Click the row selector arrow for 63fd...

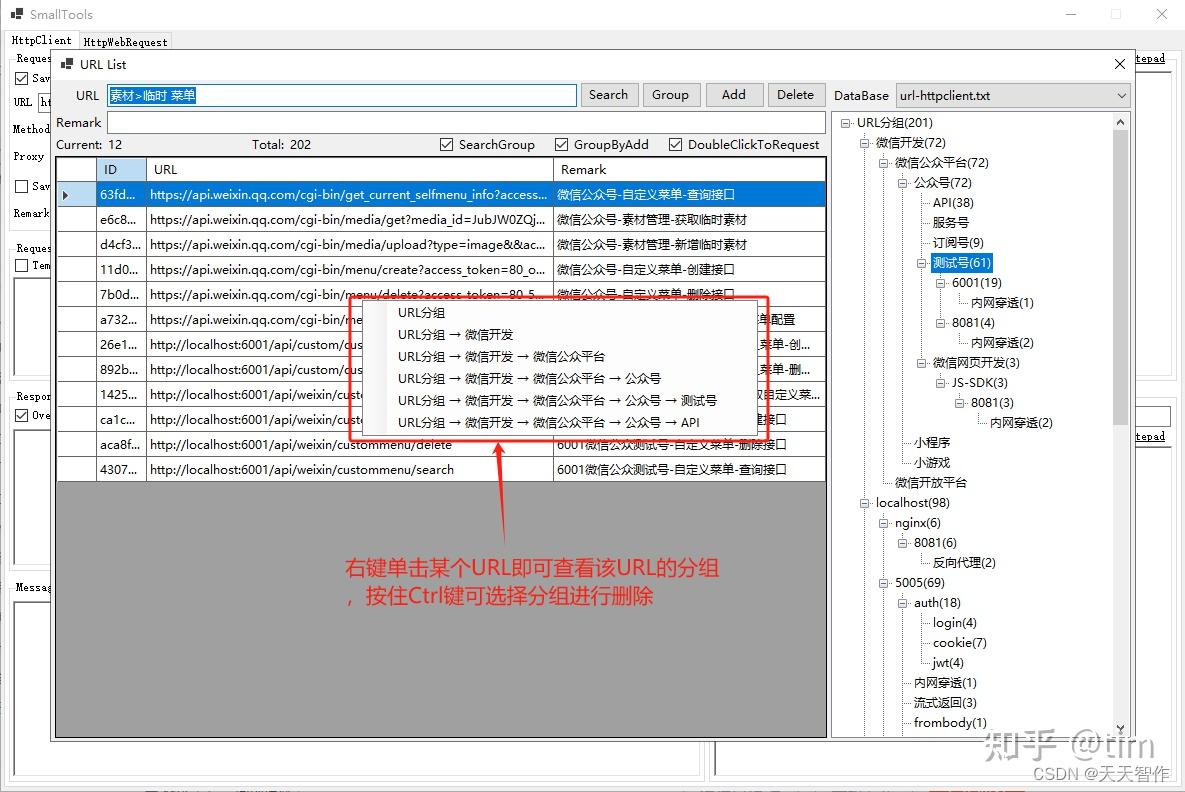(76, 195)
